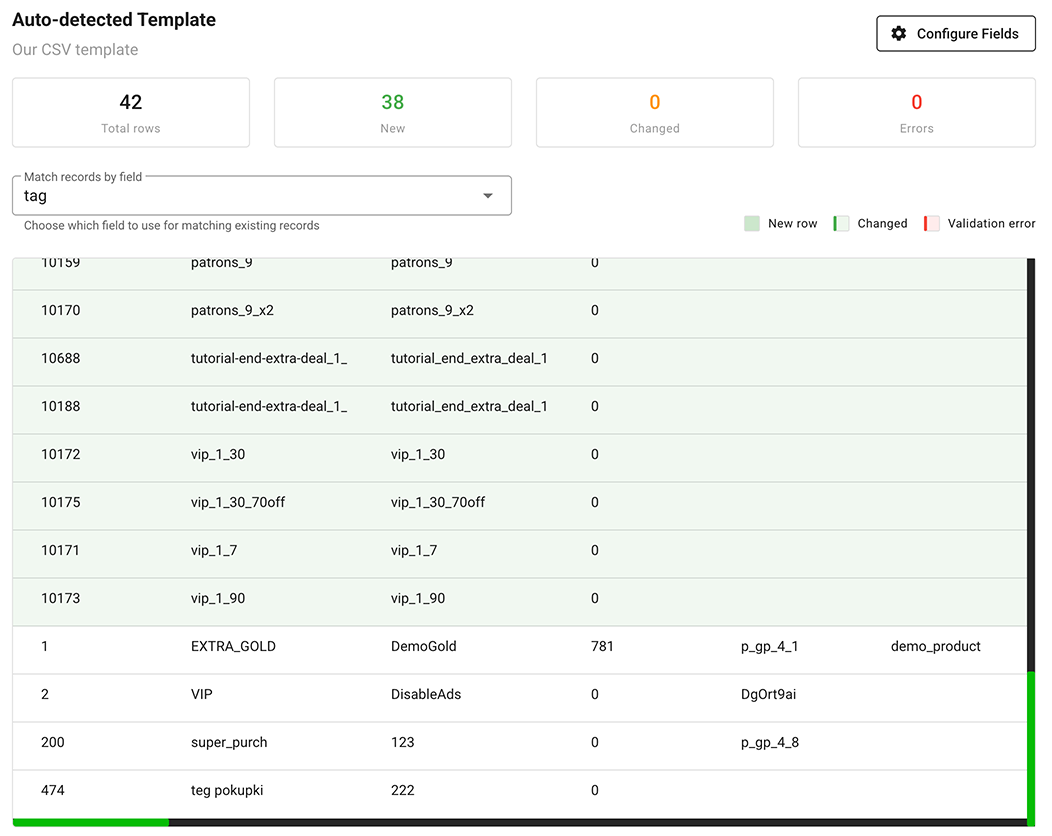The width and height of the screenshot is (1052, 836).
Task: Click the demo_product cell
Action: [x=935, y=647]
